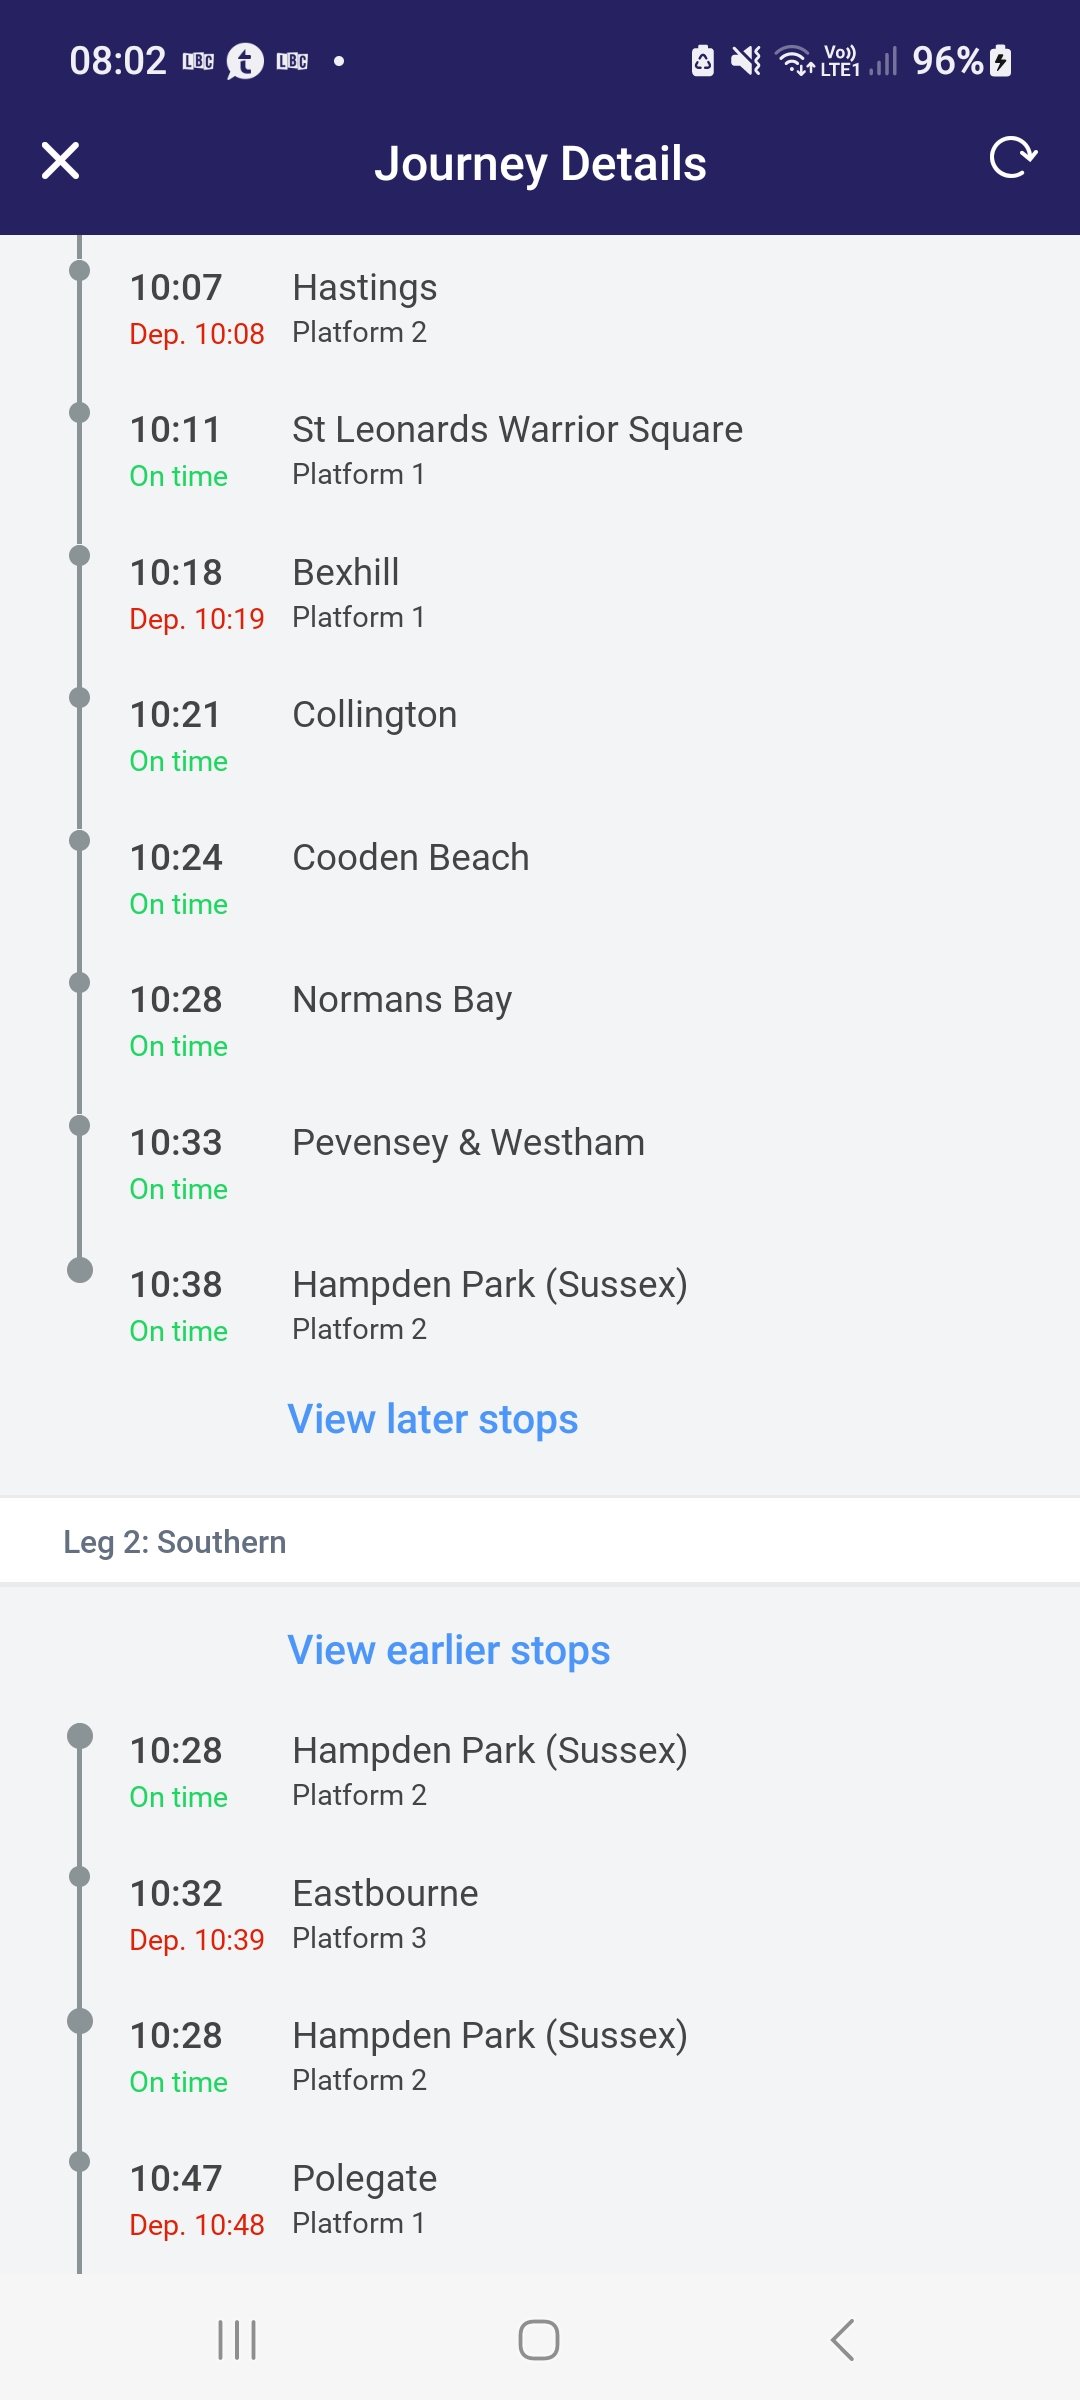
Task: Expand View earlier stops link
Action: pyautogui.click(x=448, y=1650)
